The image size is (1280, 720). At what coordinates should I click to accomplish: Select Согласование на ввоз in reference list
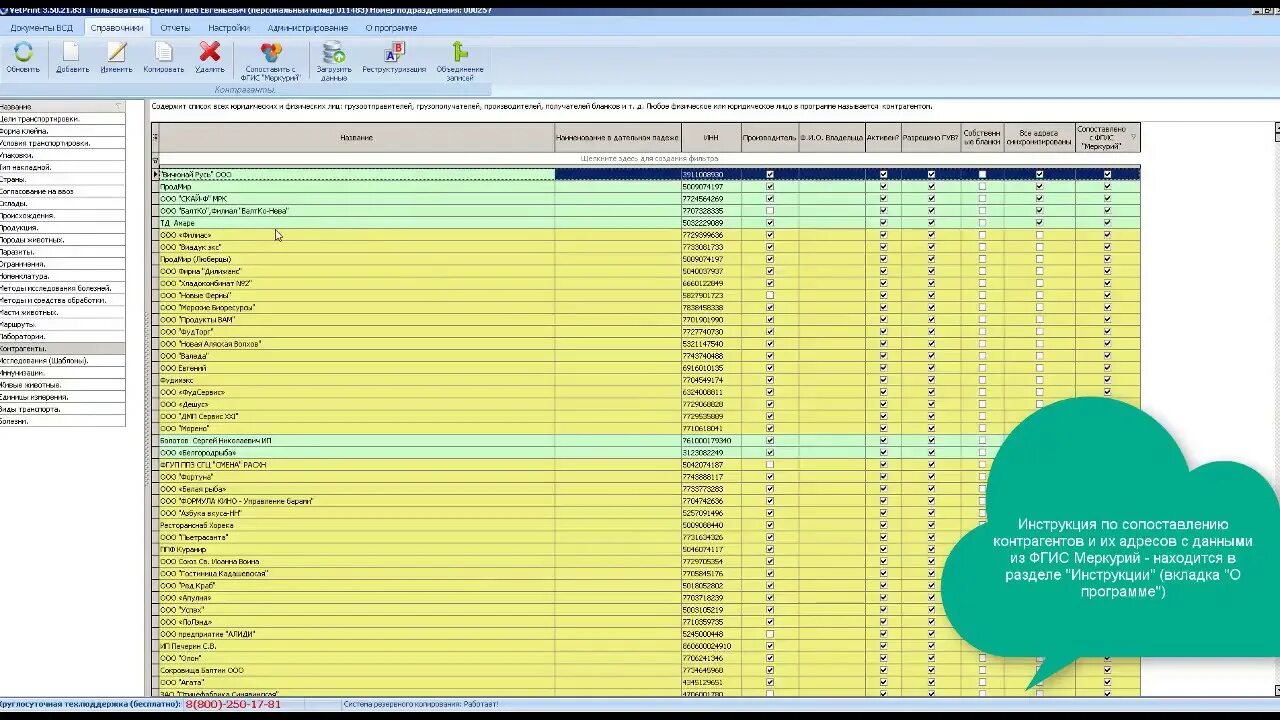click(x=62, y=191)
